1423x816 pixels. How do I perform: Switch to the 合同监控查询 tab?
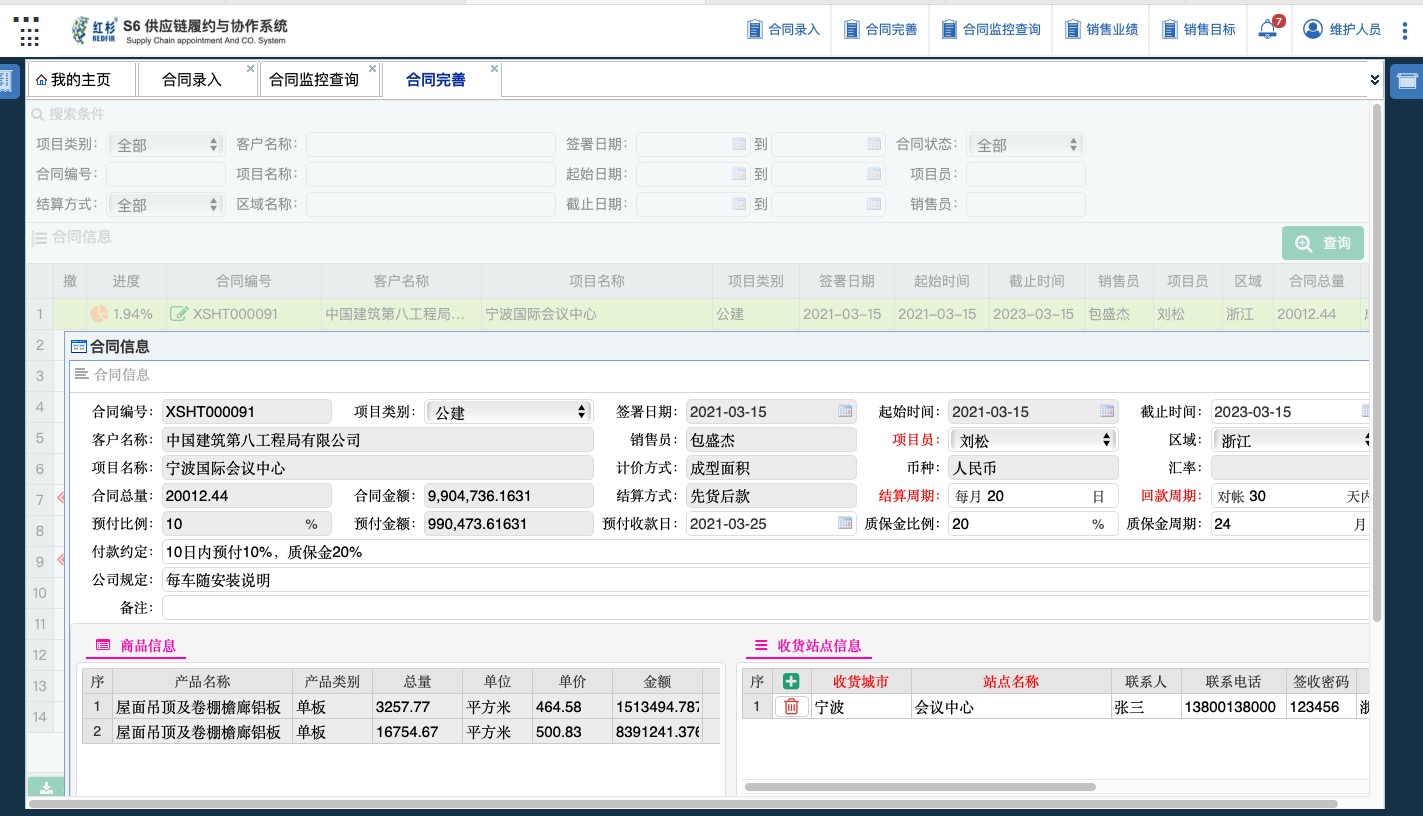pos(314,80)
